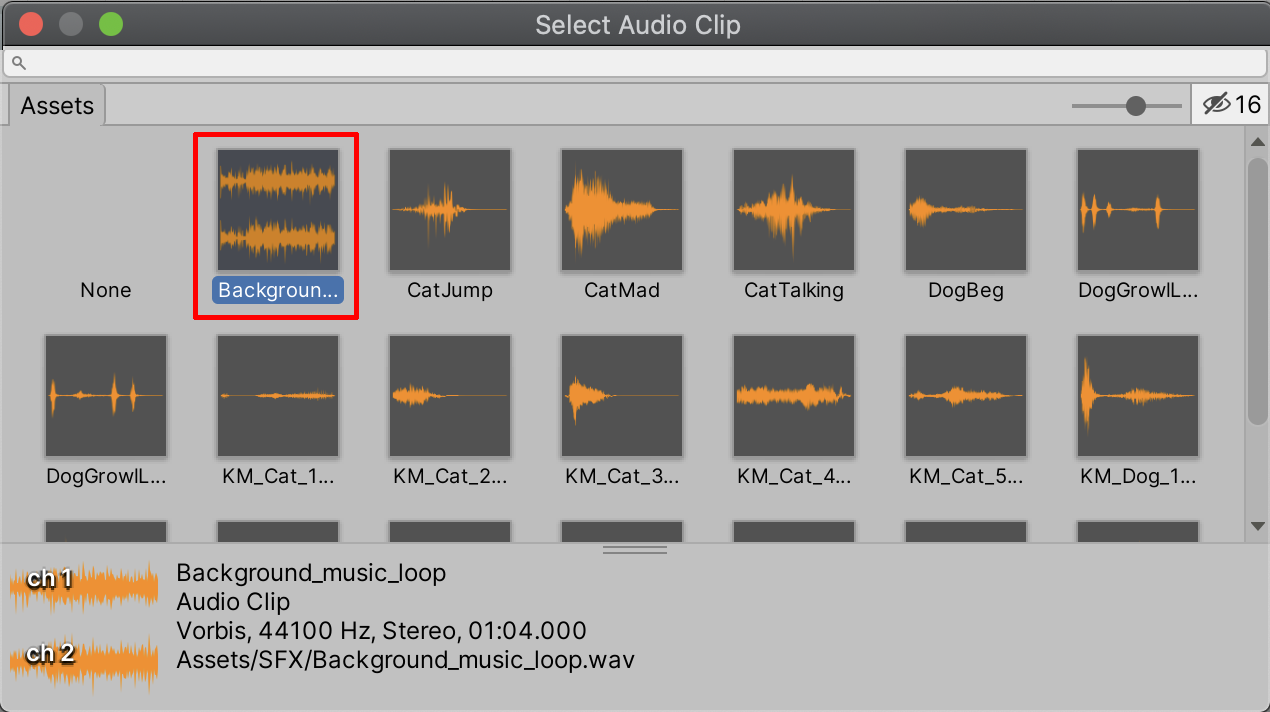Choose the CatTalking waveform thumbnail
1270x712 pixels.
[794, 210]
